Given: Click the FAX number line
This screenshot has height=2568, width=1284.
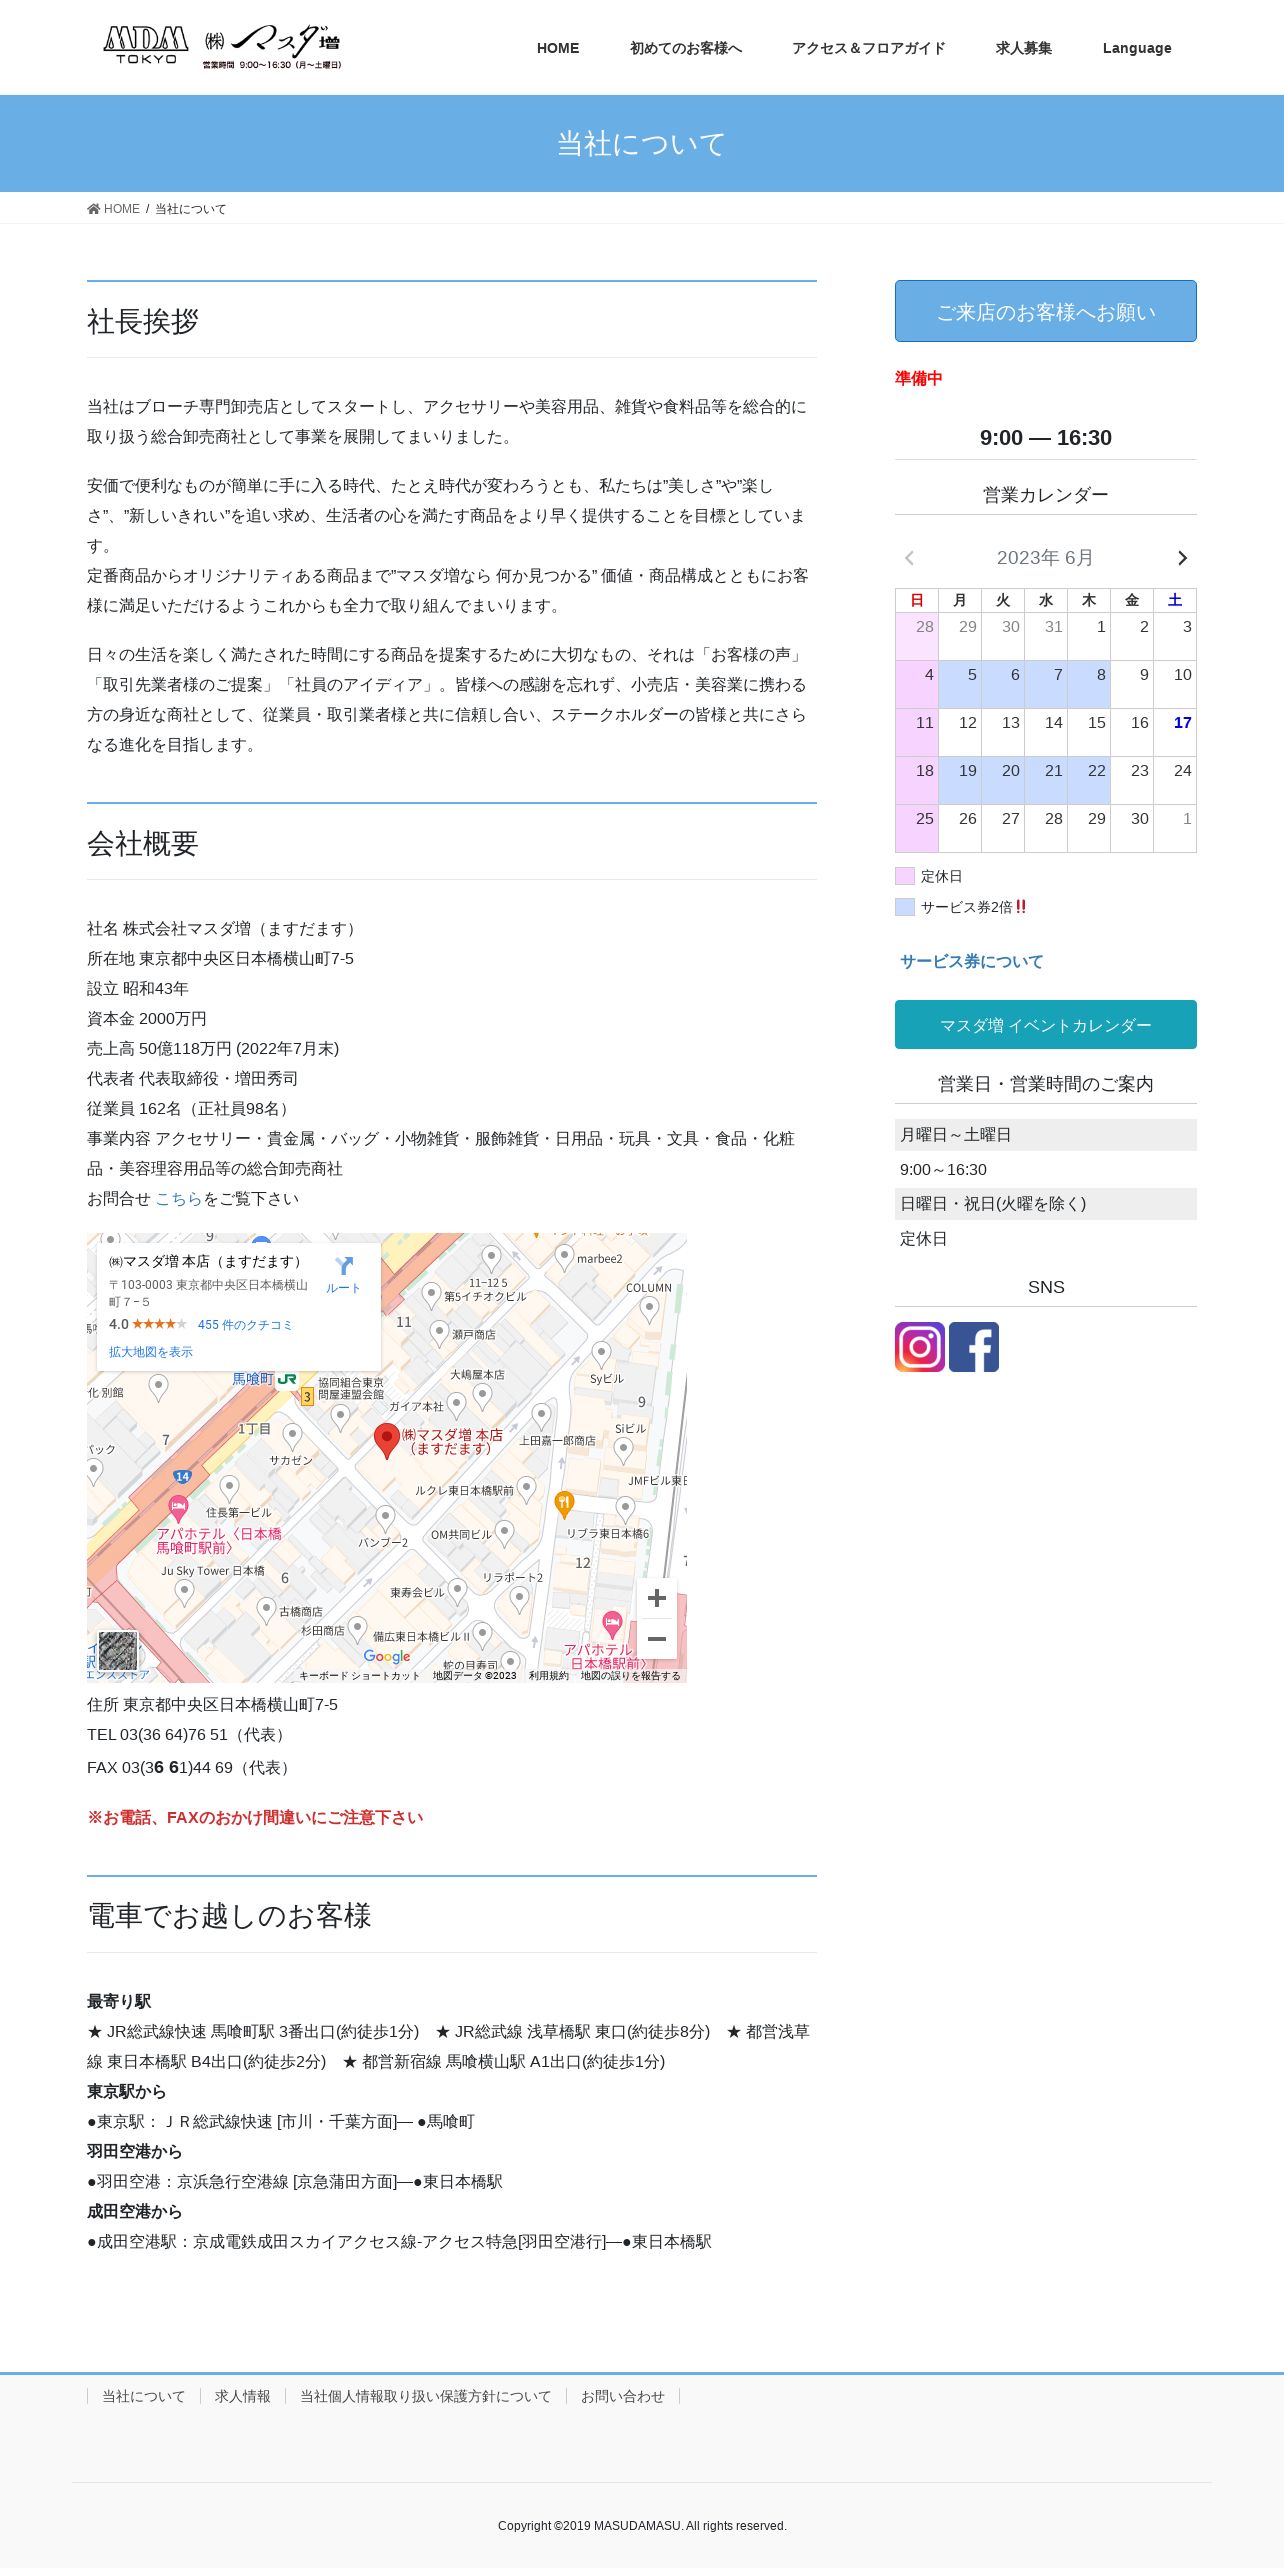Looking at the screenshot, I should coord(191,1767).
